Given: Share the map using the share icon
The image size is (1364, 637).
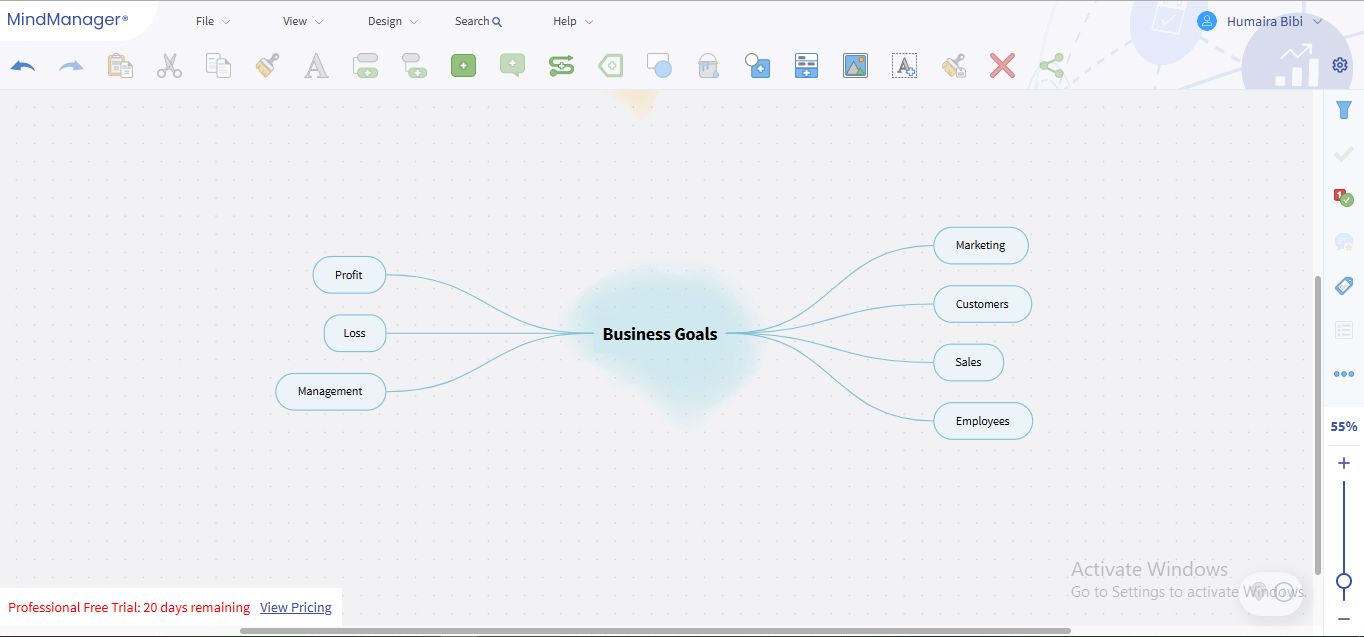Looking at the screenshot, I should (1051, 65).
